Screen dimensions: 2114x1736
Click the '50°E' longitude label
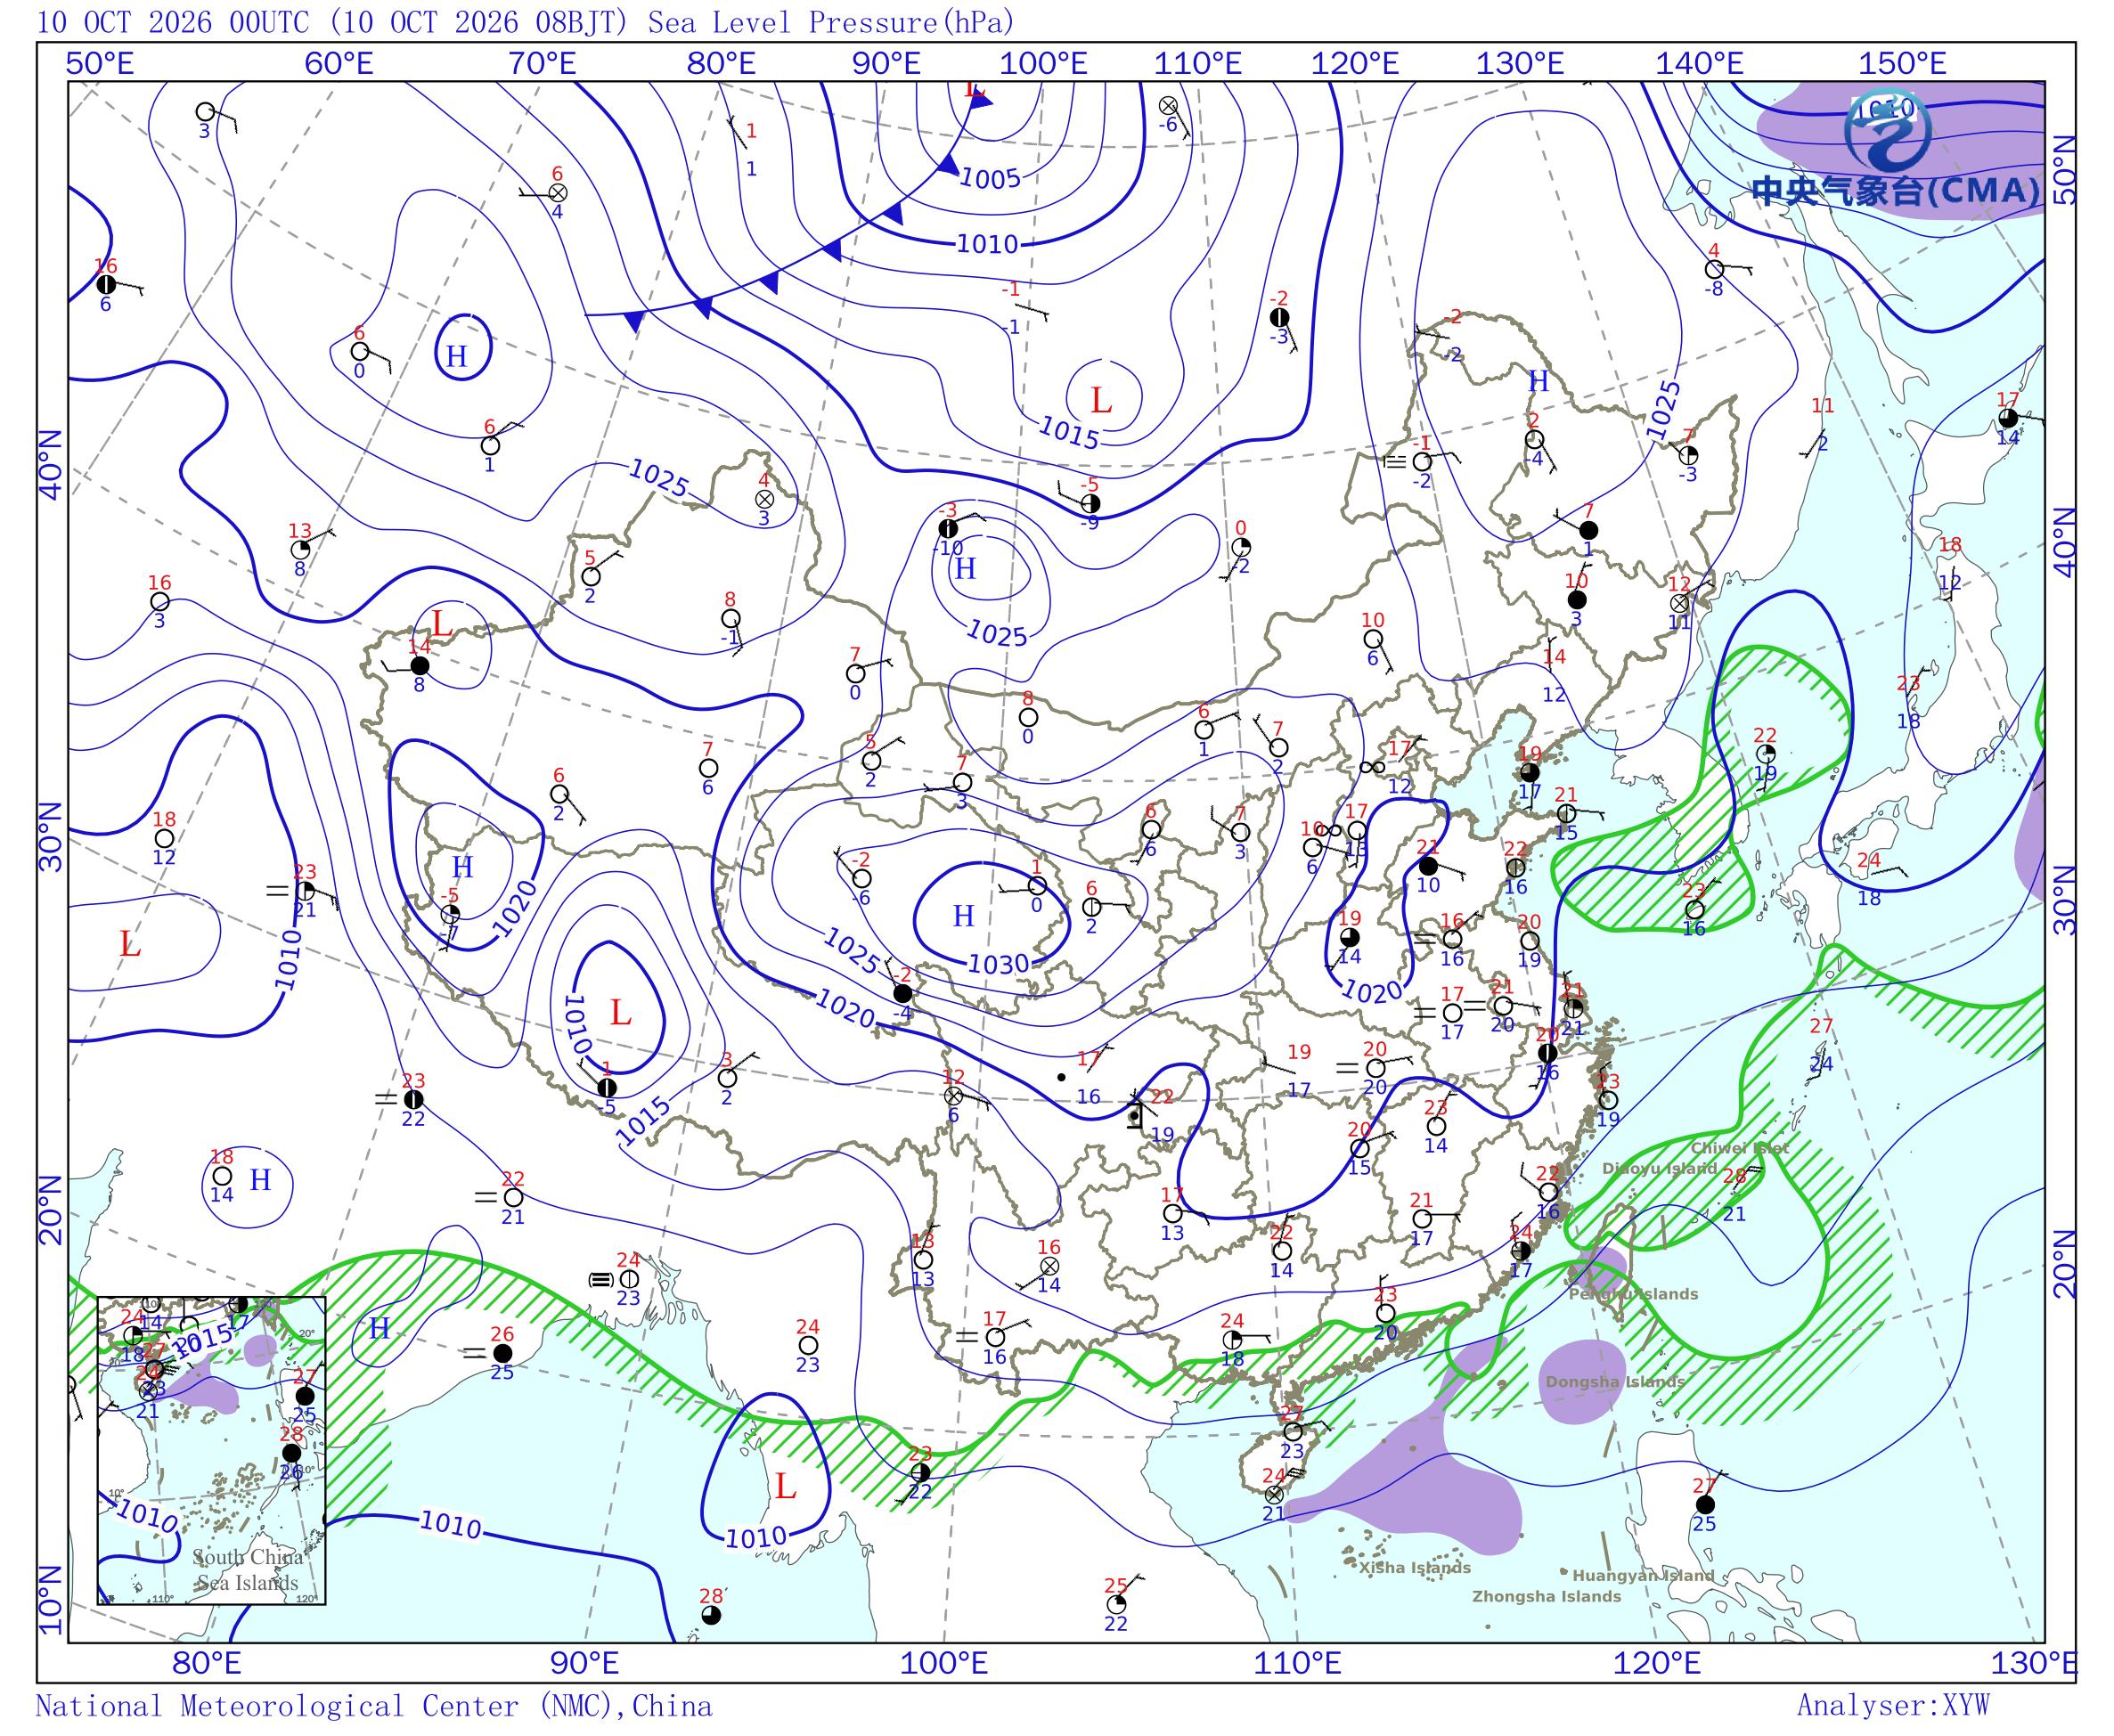pos(99,64)
